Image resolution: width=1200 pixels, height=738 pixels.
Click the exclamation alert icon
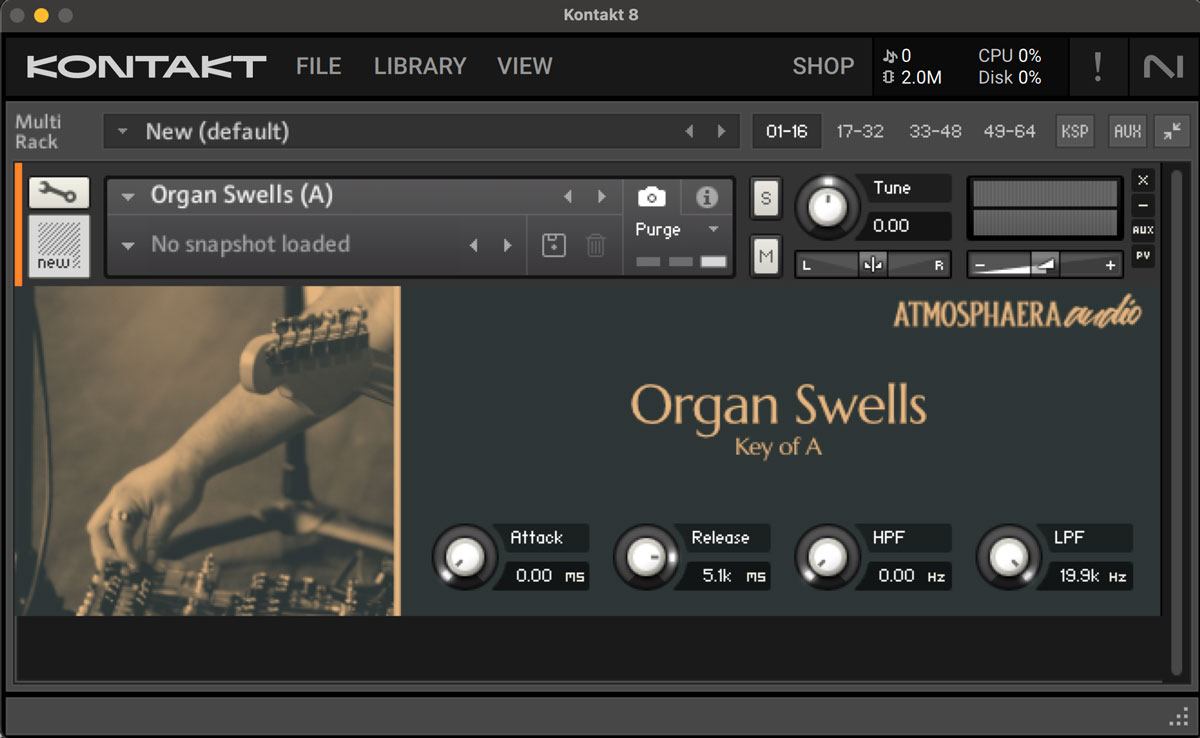[1097, 67]
